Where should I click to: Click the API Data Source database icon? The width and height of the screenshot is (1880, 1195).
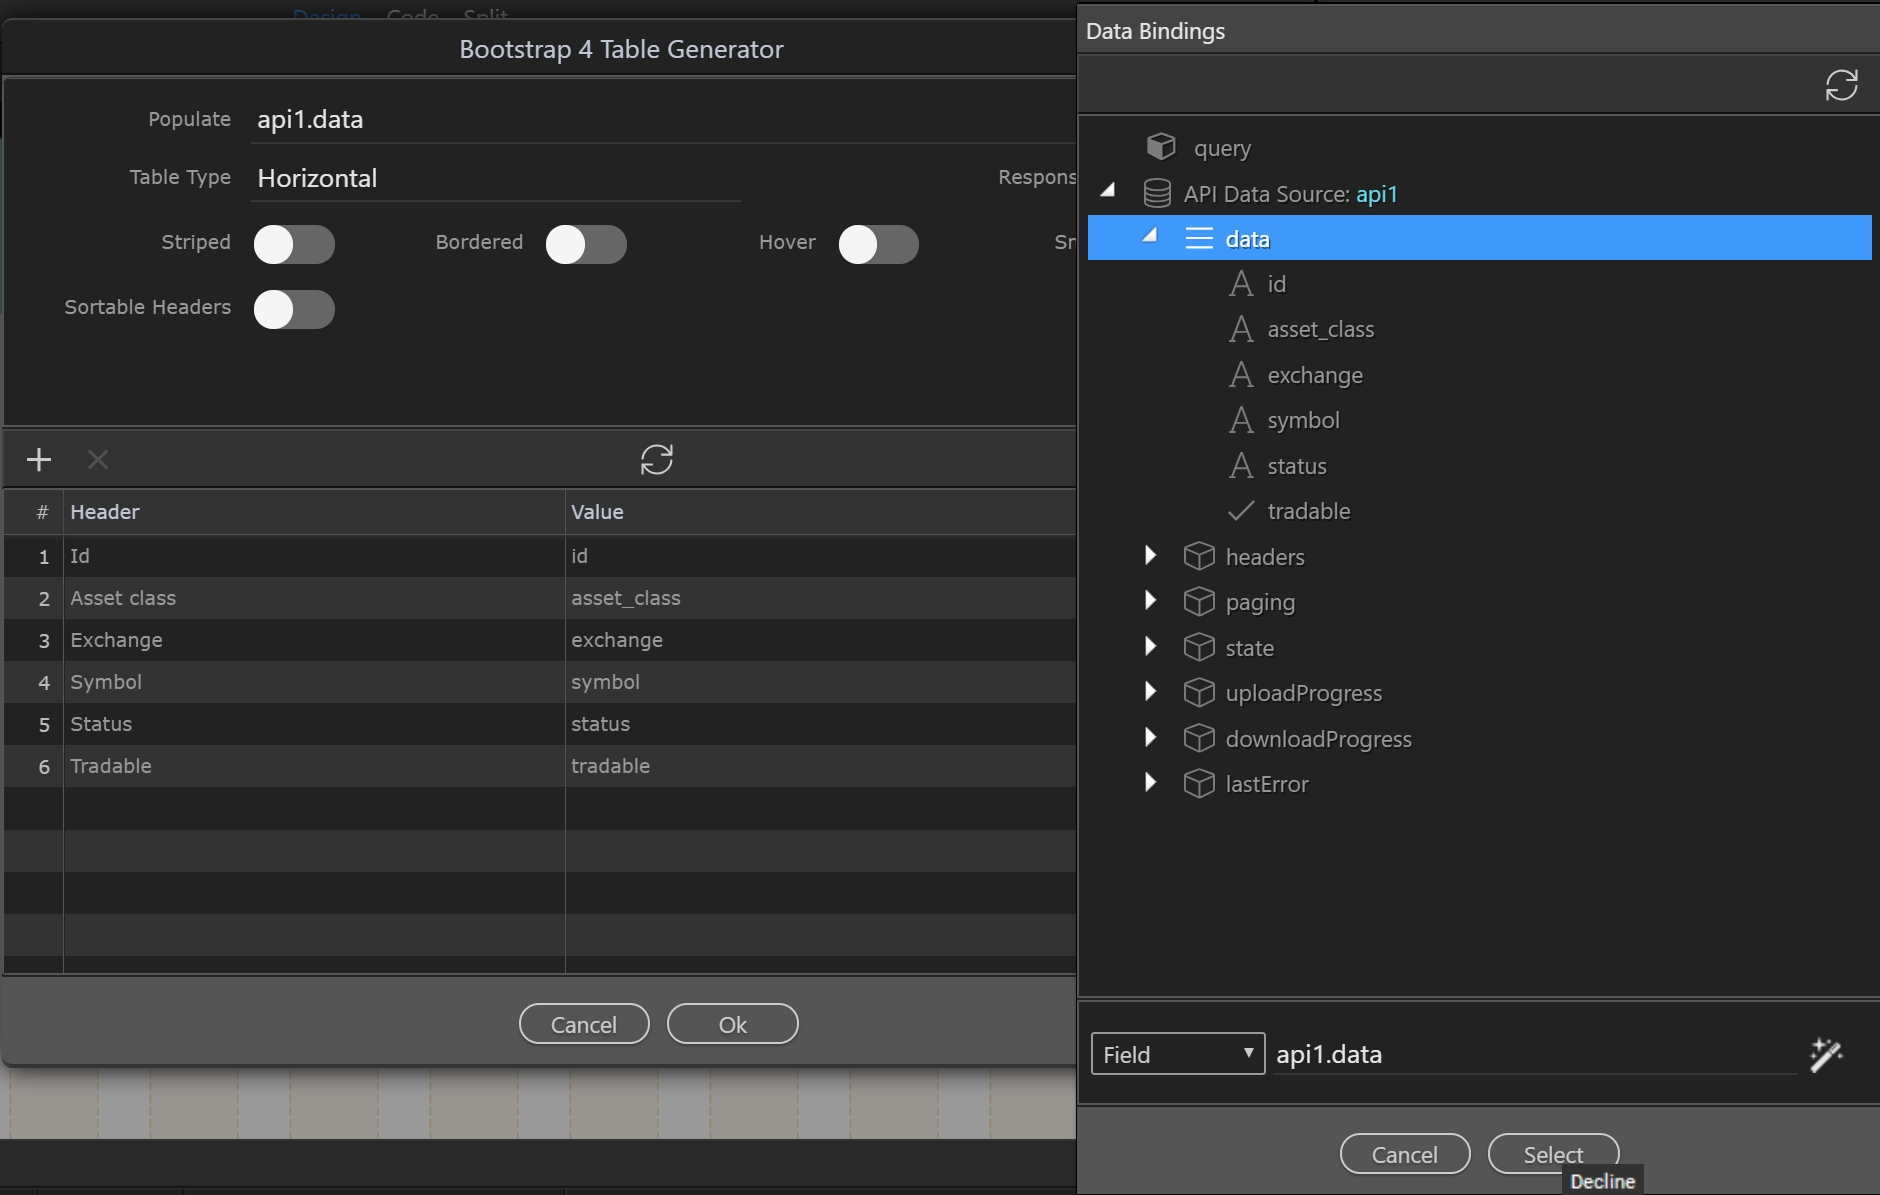1157,193
